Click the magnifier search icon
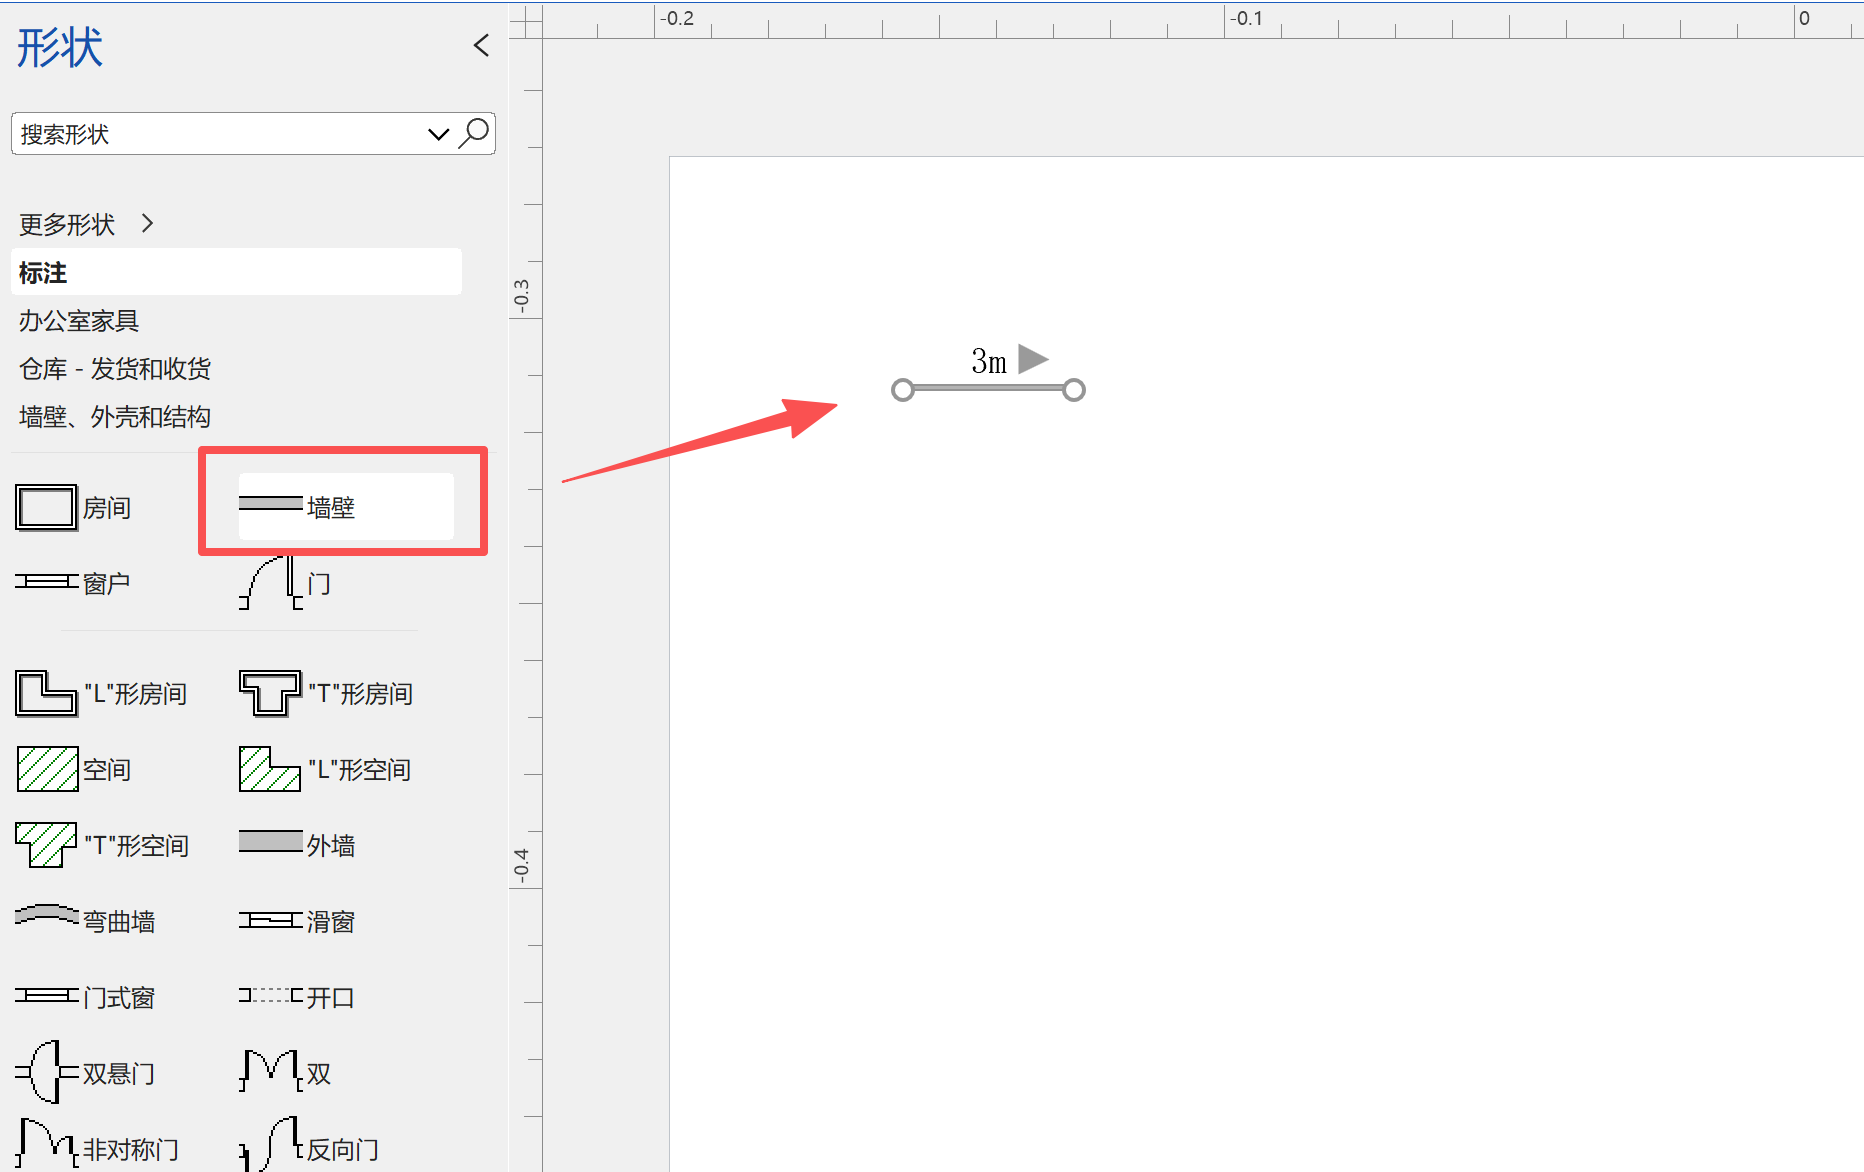 pyautogui.click(x=474, y=133)
